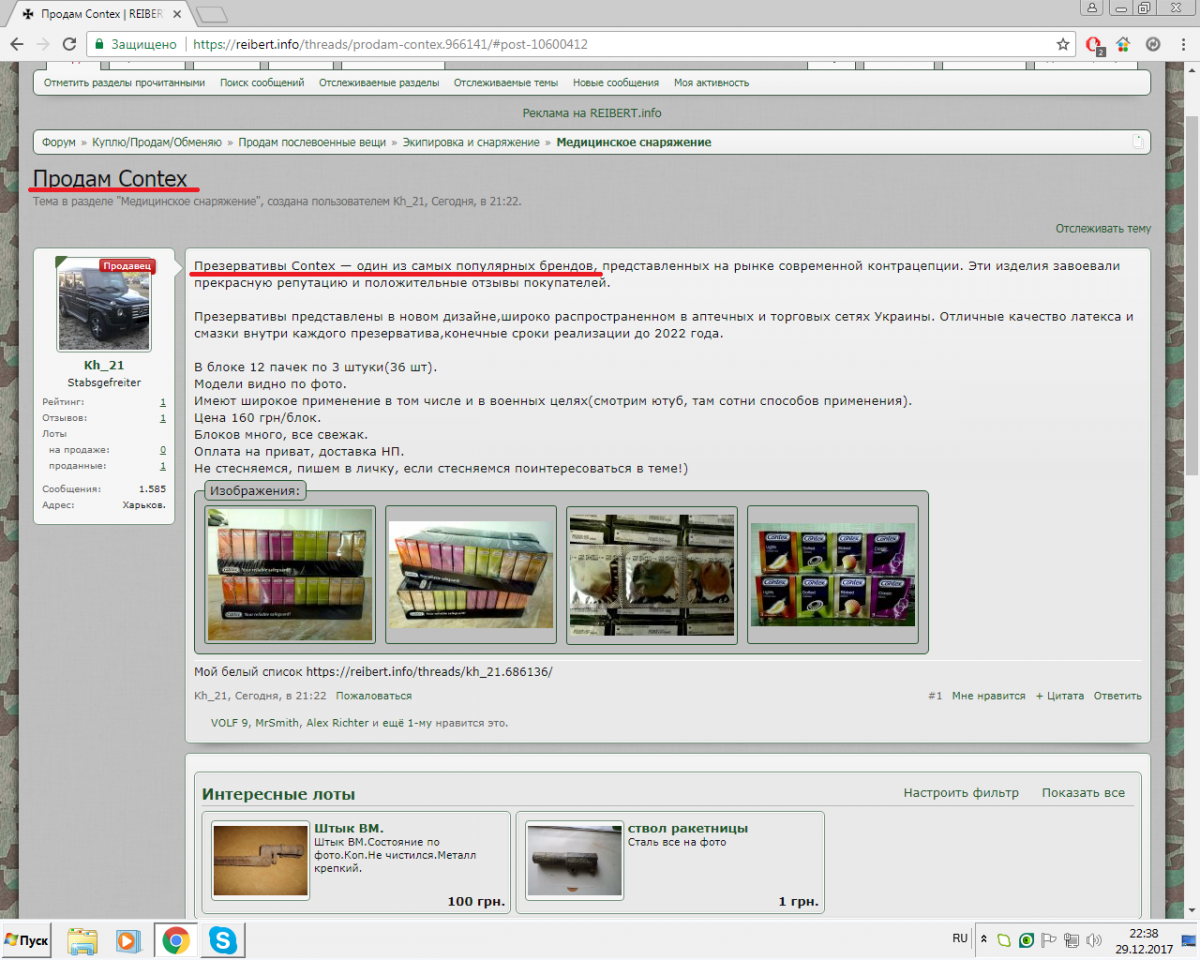Click + Цитата on the post
Image resolution: width=1200 pixels, height=960 pixels.
[1060, 696]
